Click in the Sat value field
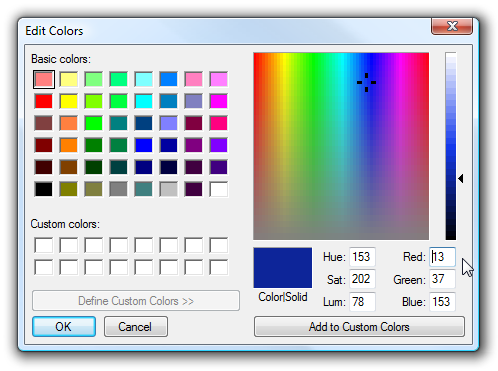The image size is (498, 371). [x=362, y=279]
